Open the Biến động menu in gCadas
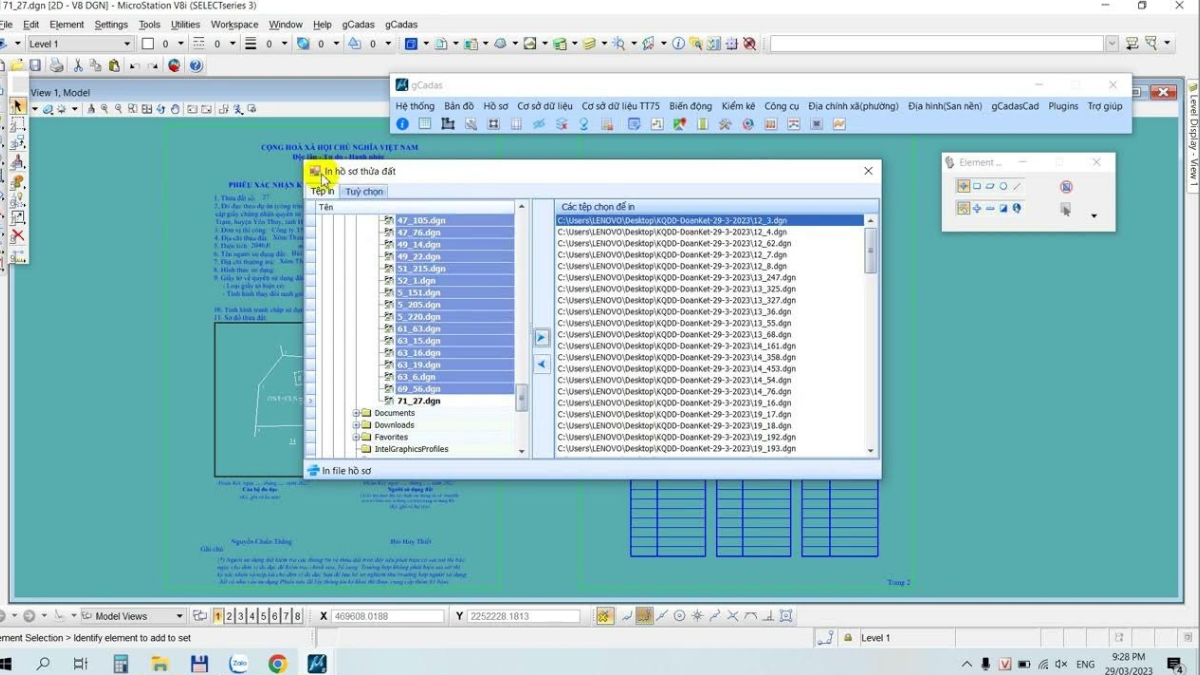 tap(691, 106)
